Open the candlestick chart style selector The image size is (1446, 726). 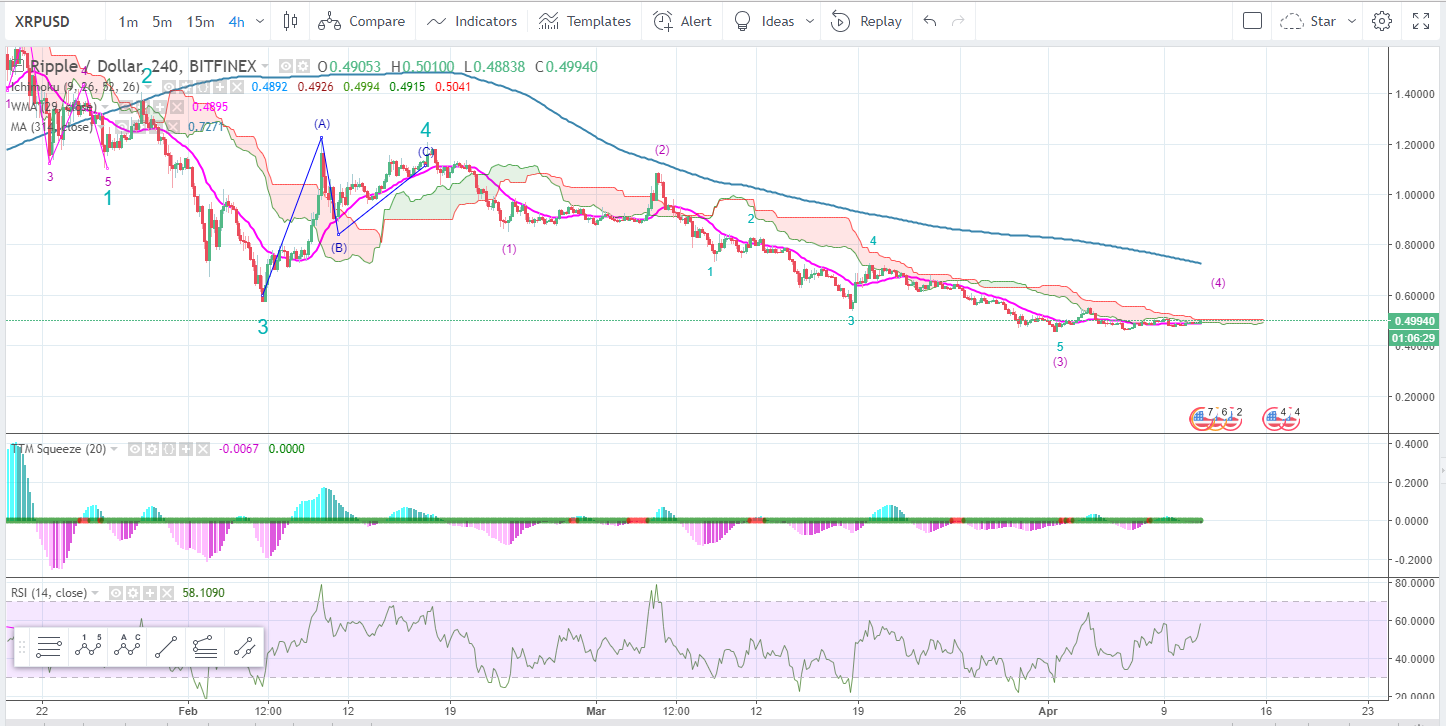pyautogui.click(x=291, y=21)
